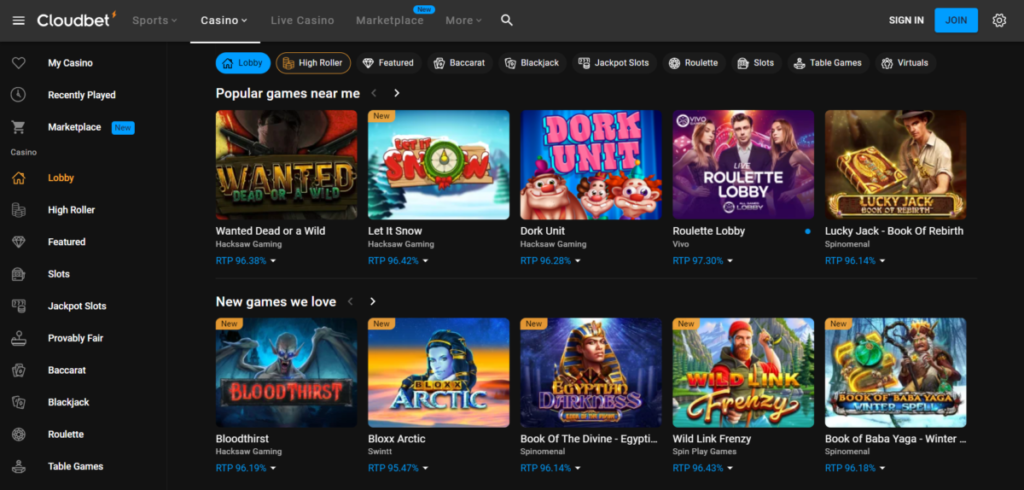Open Live Casino in top navigation
The width and height of the screenshot is (1024, 490).
coord(302,20)
